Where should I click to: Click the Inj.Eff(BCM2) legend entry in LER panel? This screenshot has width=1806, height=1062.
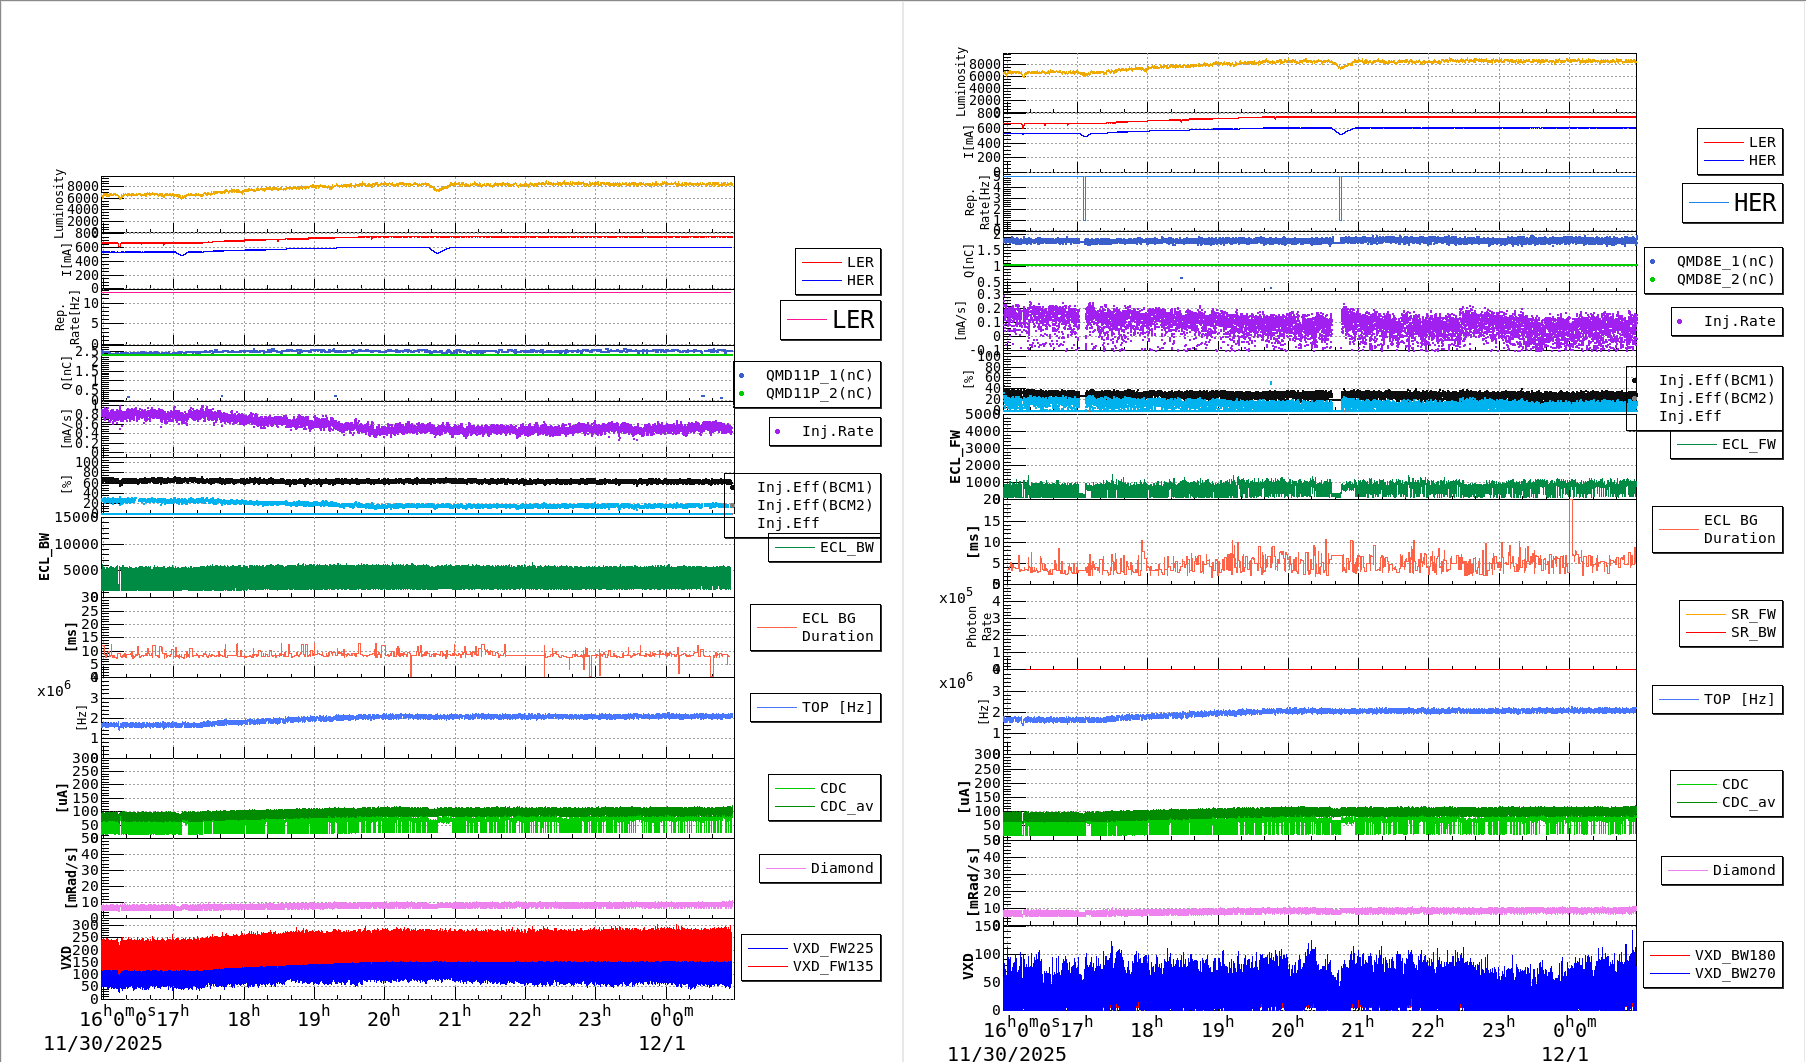814,506
